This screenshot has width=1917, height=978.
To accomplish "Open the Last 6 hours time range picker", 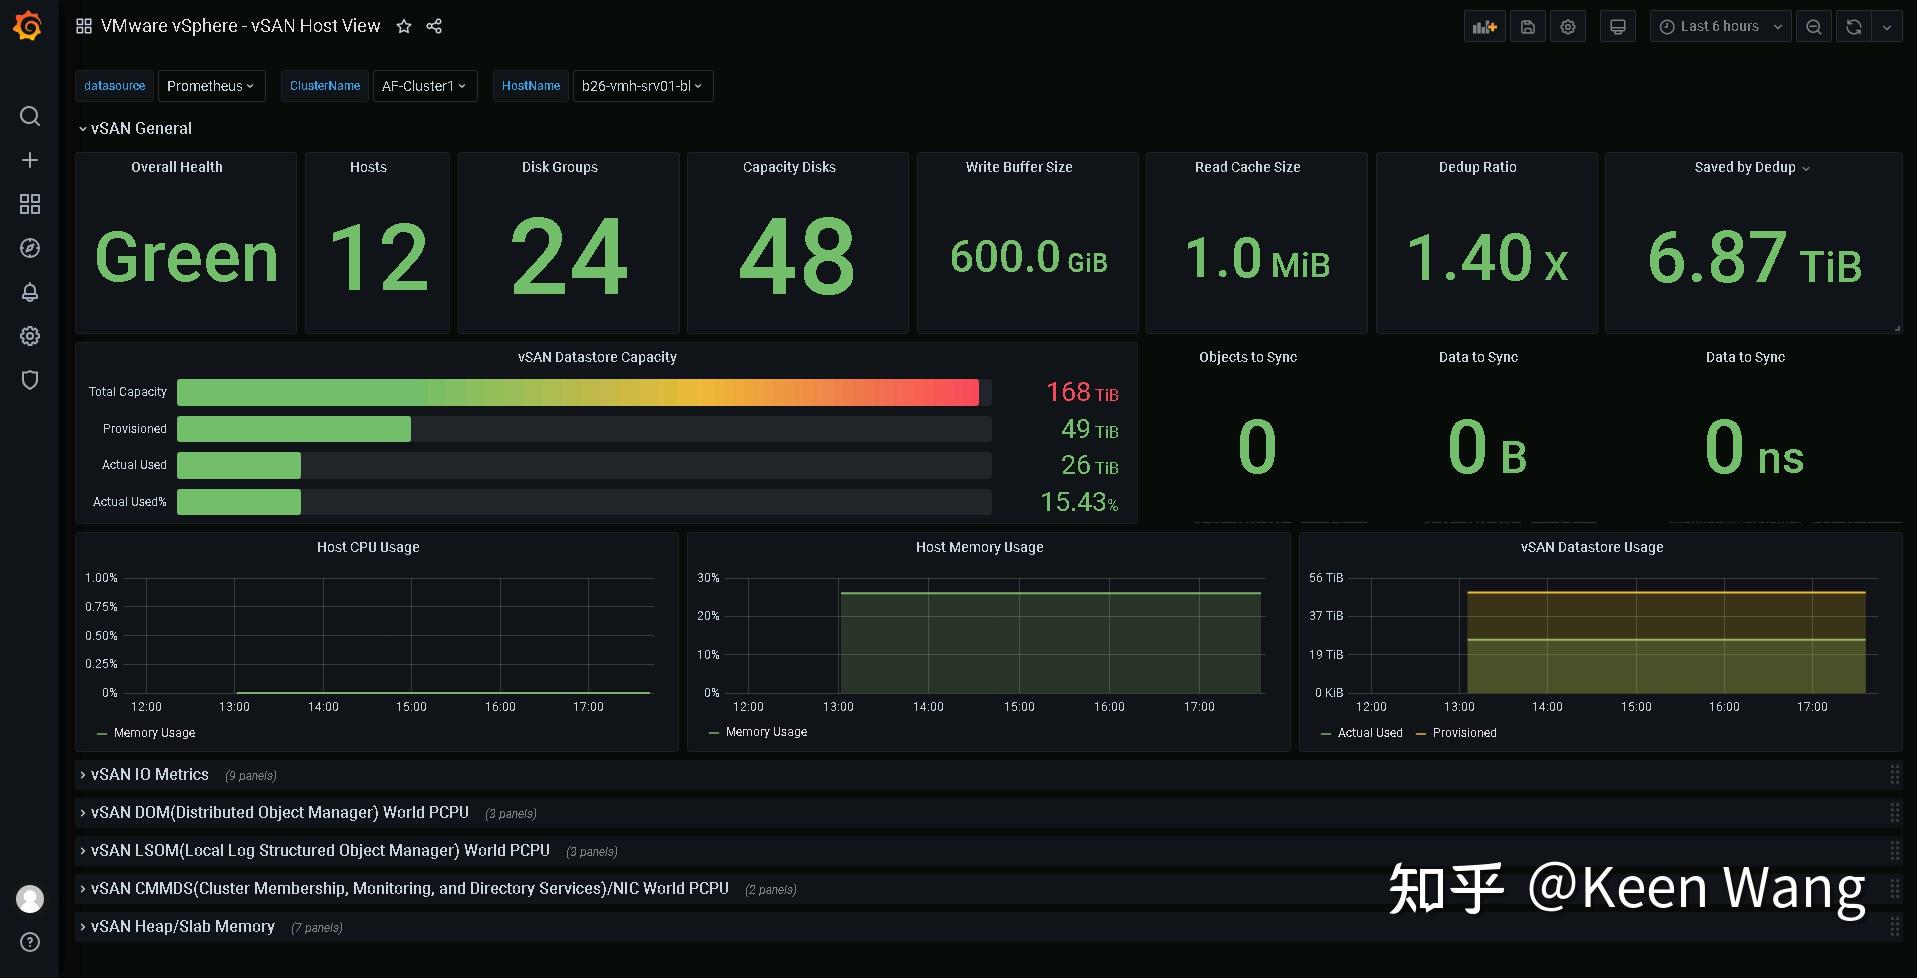I will point(1718,26).
